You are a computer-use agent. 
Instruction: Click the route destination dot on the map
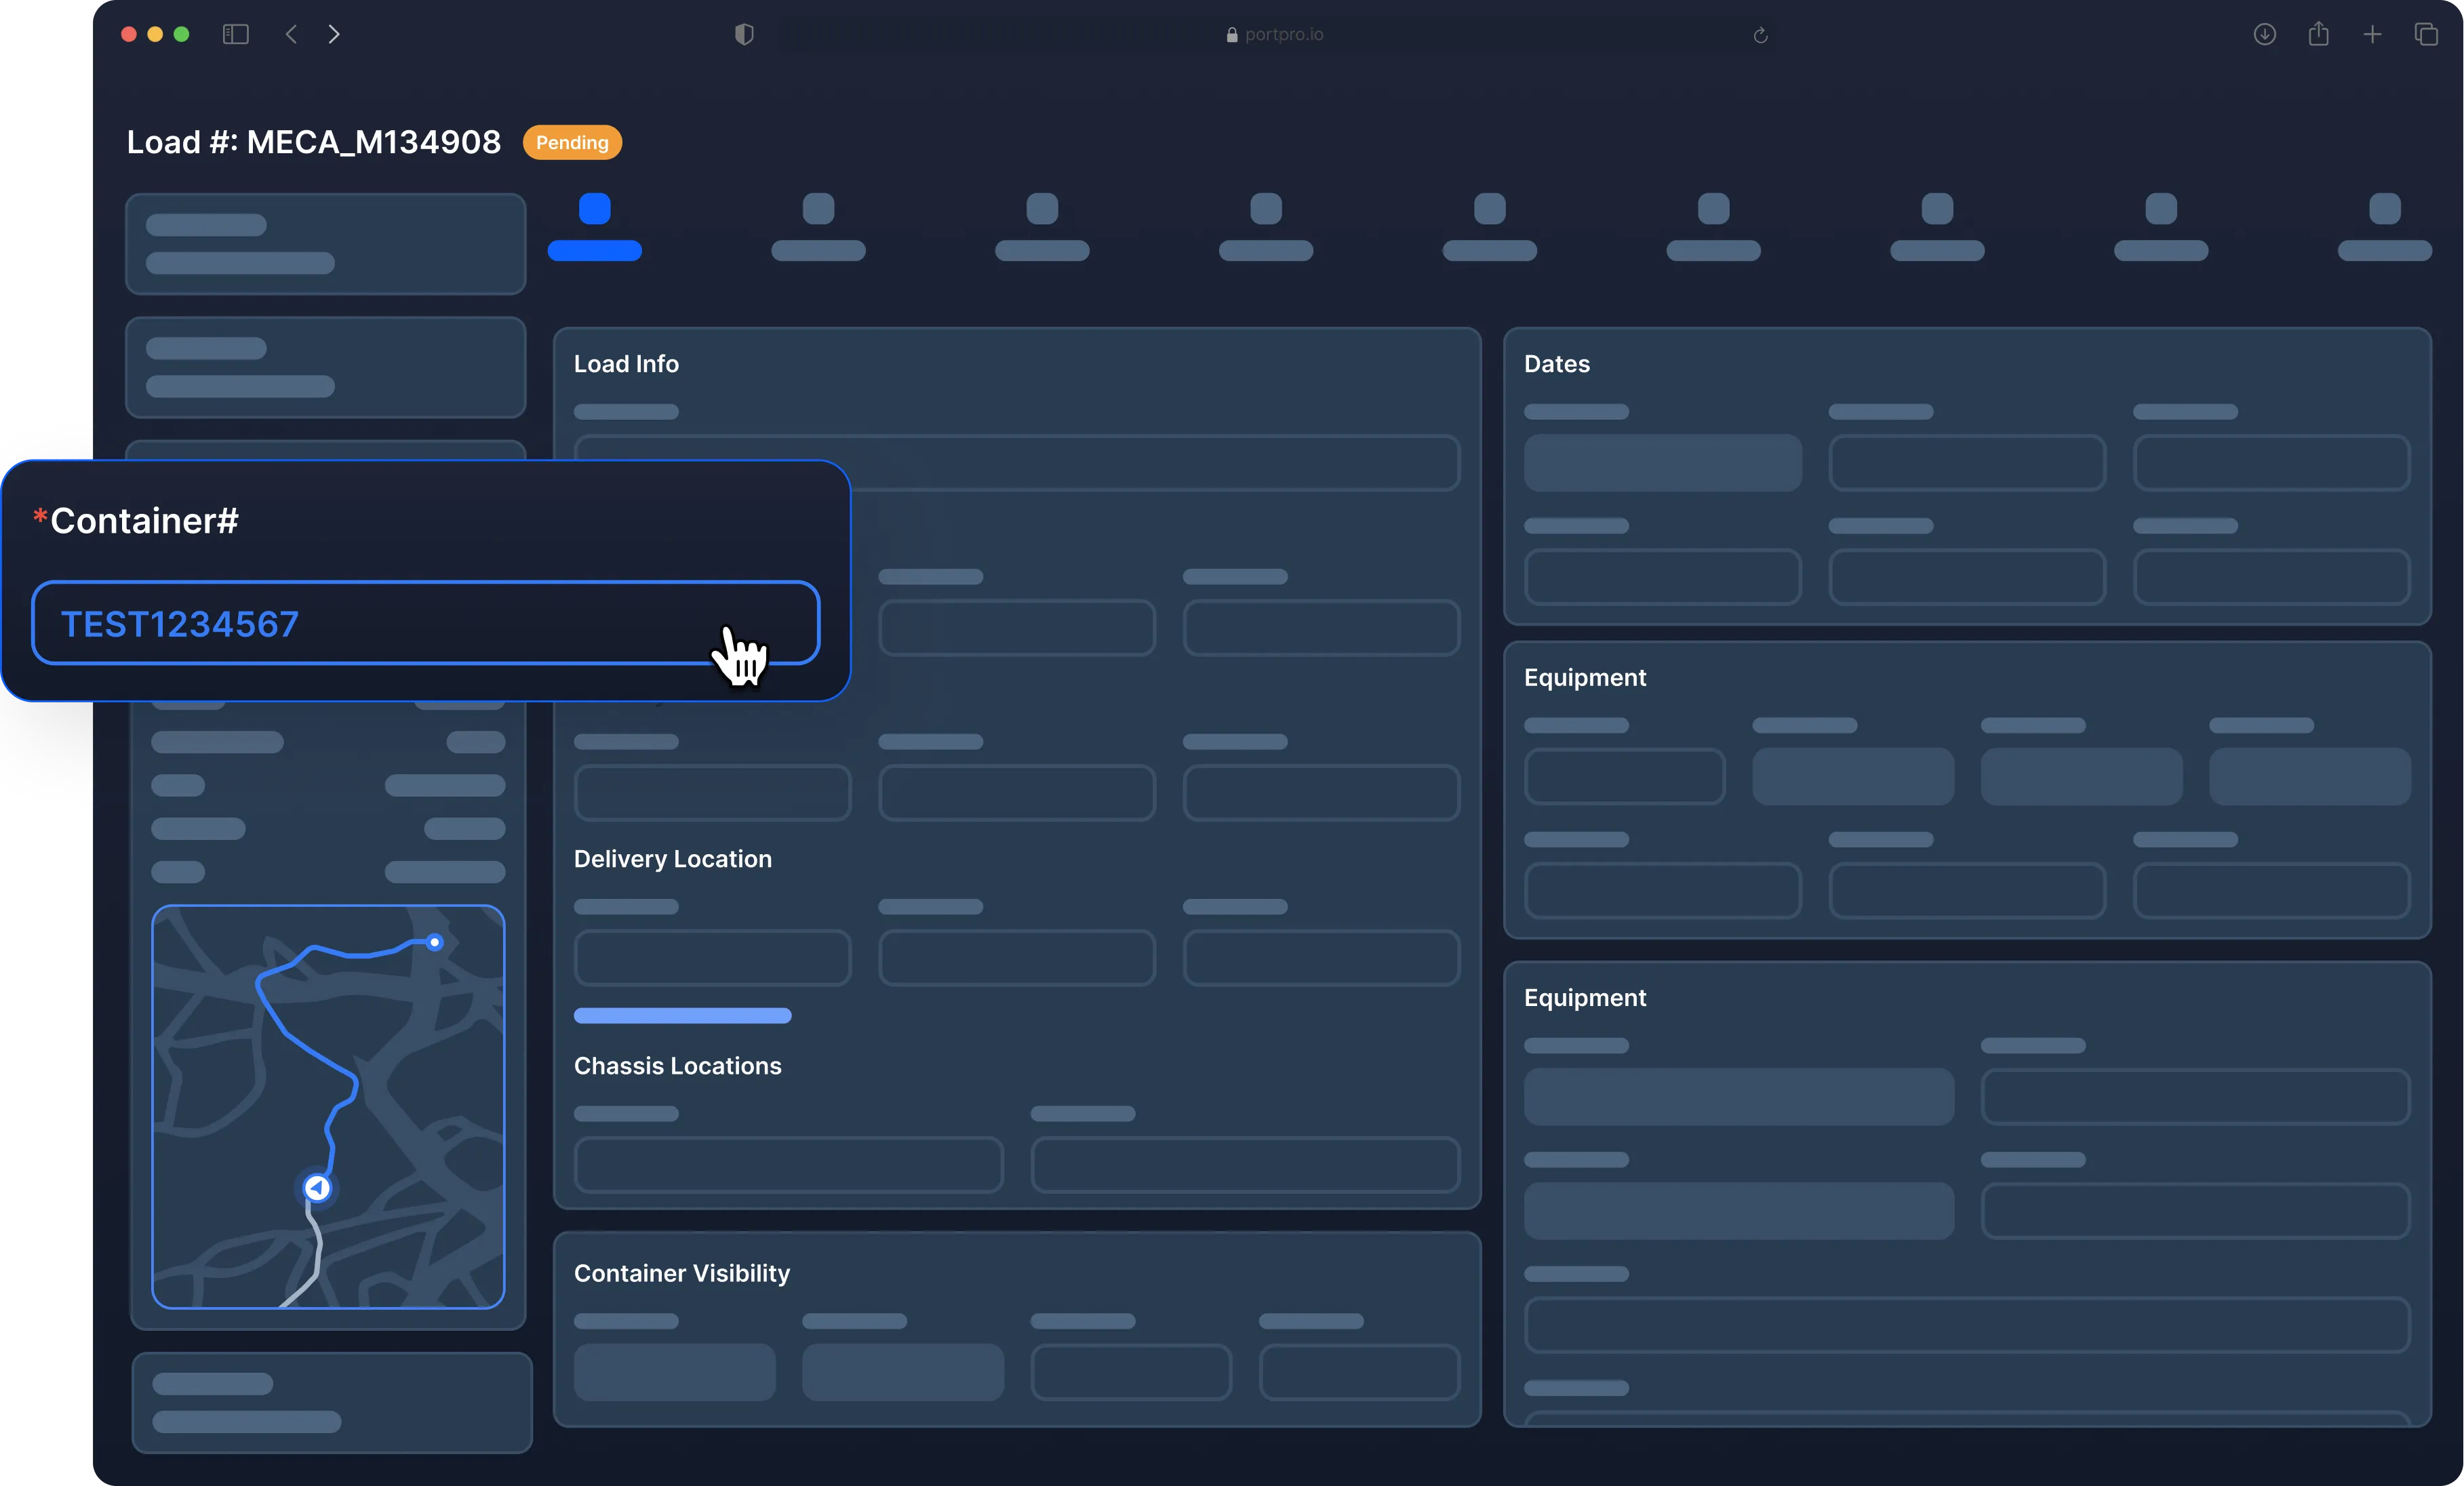point(434,942)
